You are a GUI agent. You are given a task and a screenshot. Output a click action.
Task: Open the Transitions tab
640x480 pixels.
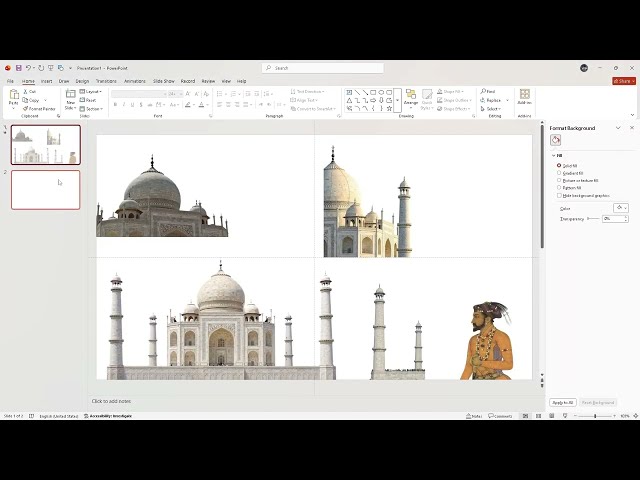(x=106, y=81)
